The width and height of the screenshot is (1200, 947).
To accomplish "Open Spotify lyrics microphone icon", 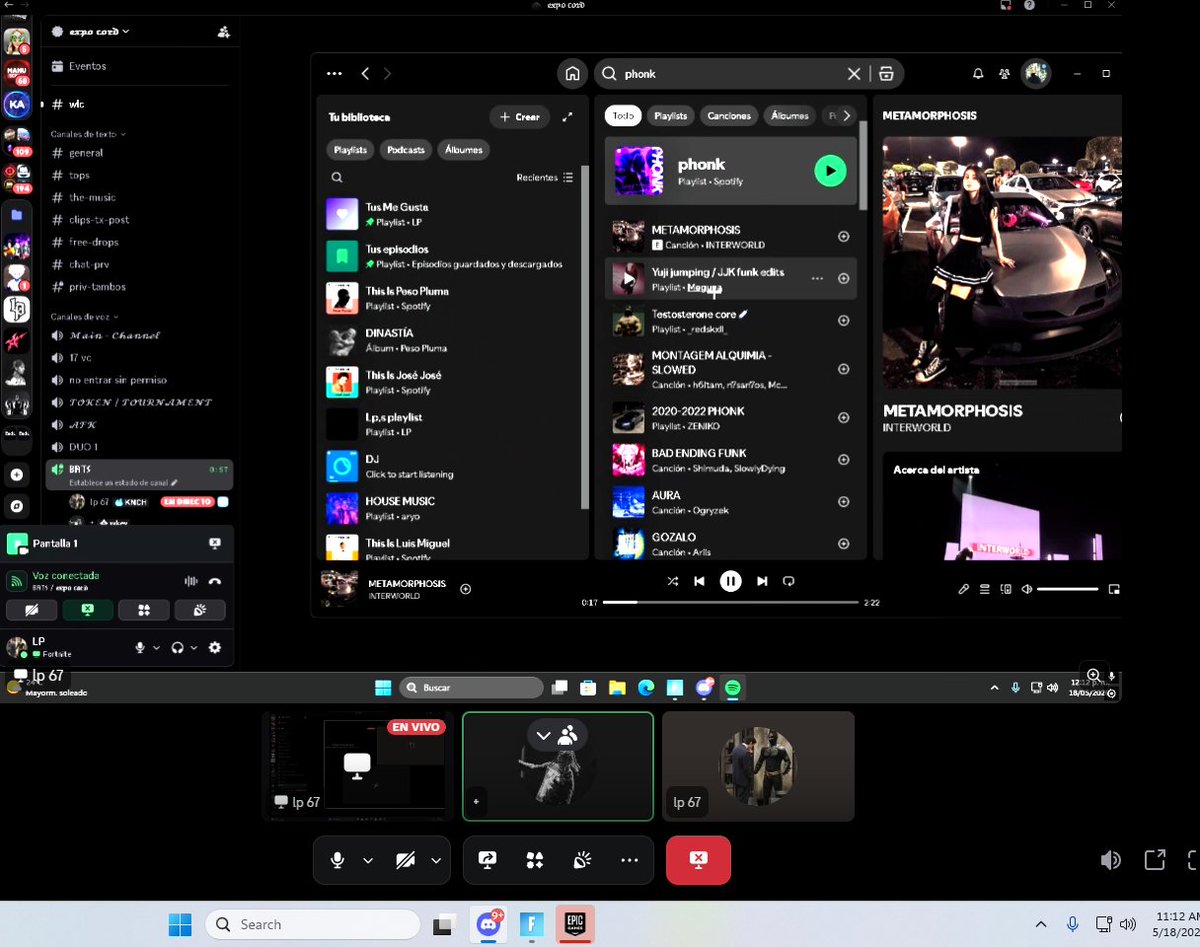I will (964, 589).
